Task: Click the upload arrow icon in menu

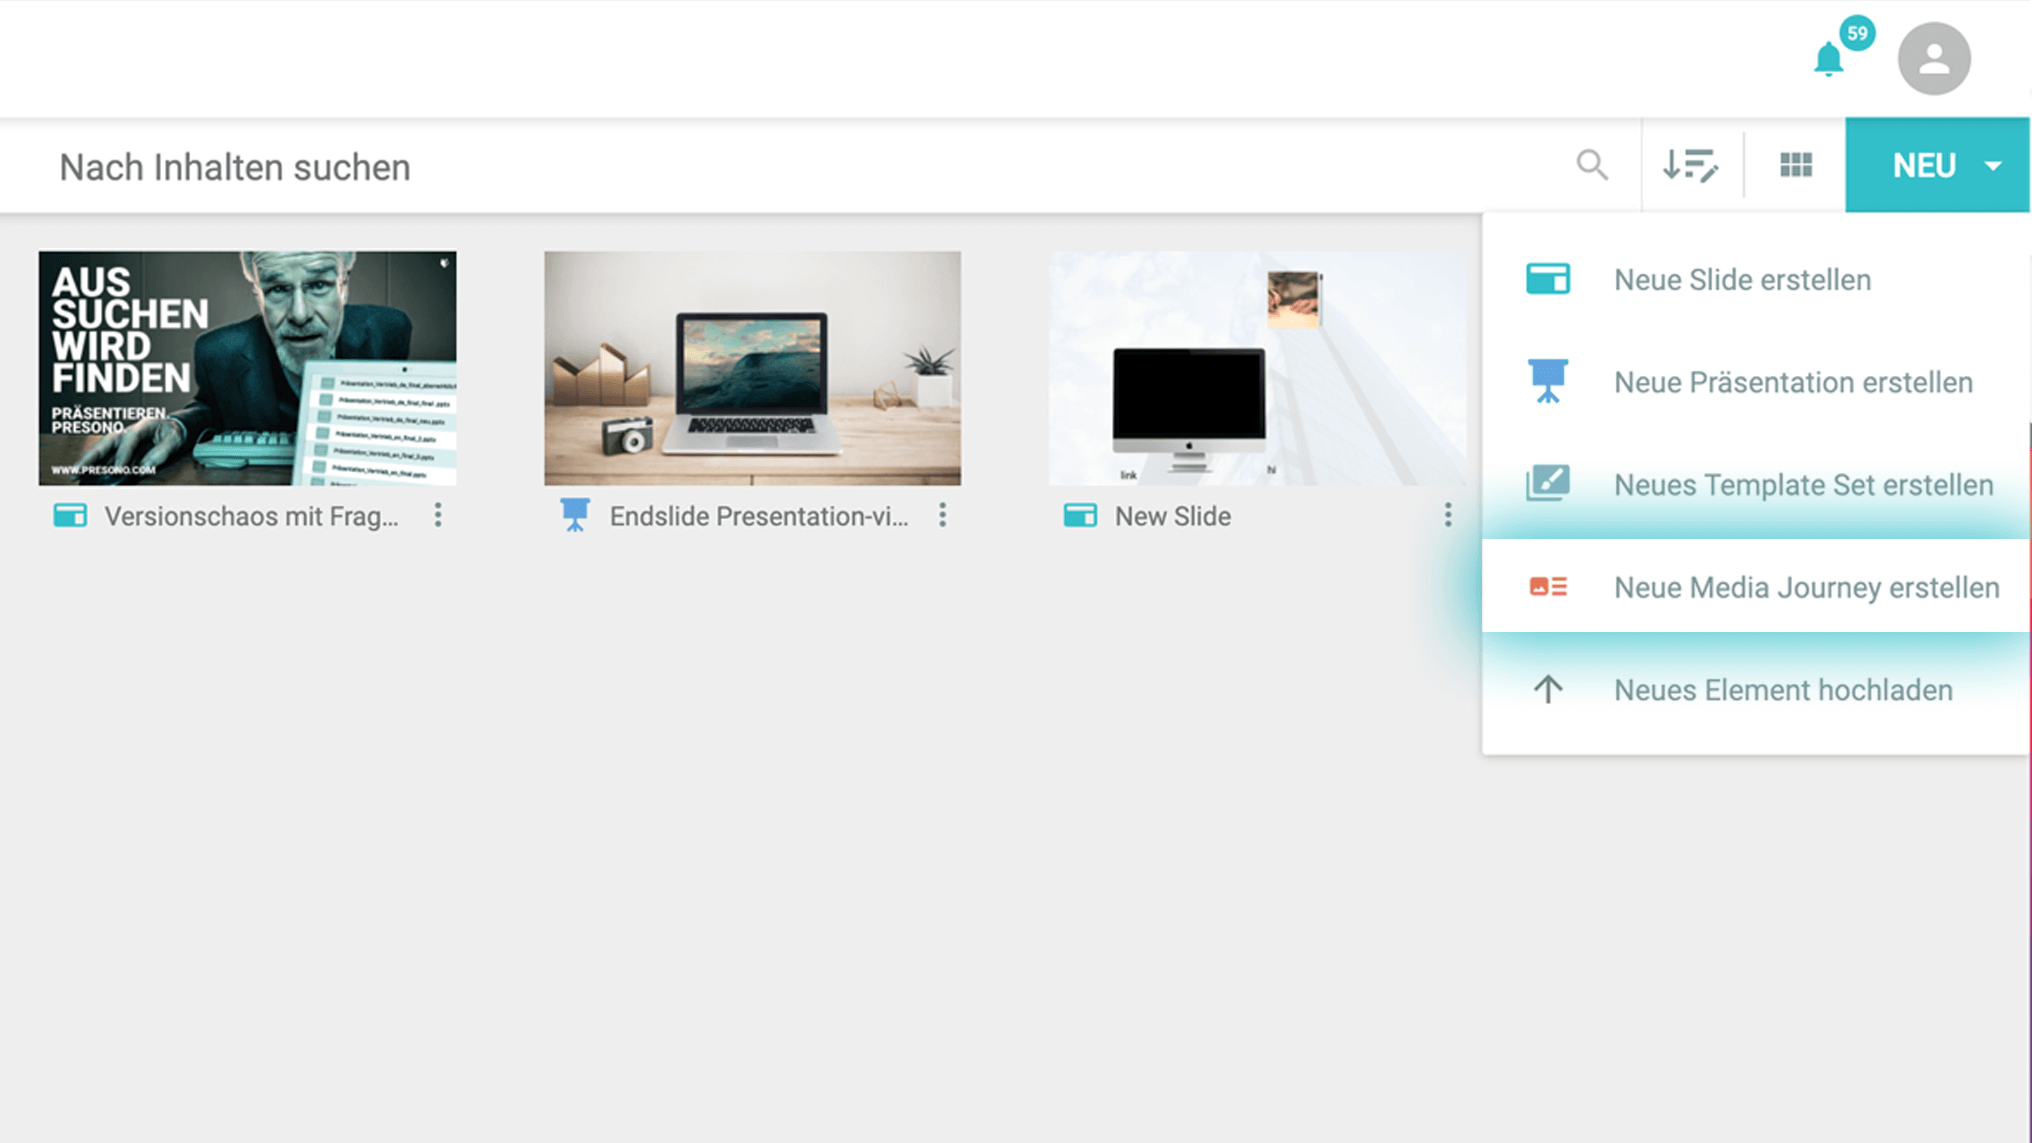Action: point(1548,689)
